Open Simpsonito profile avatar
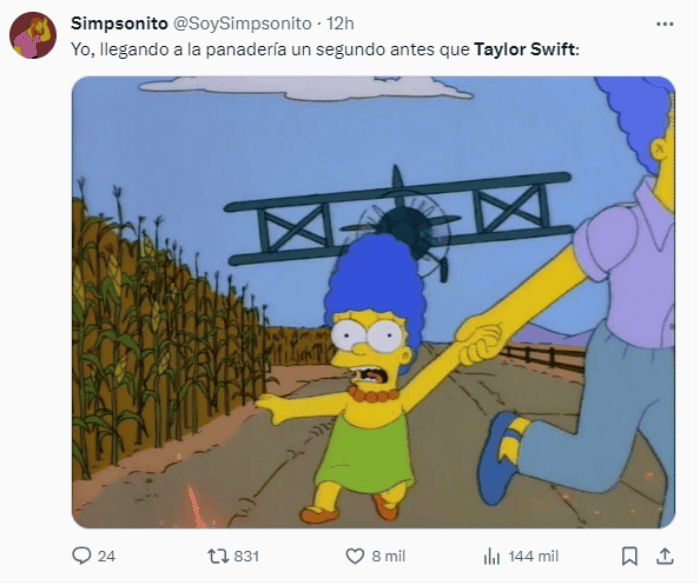The image size is (700, 585). pos(33,35)
